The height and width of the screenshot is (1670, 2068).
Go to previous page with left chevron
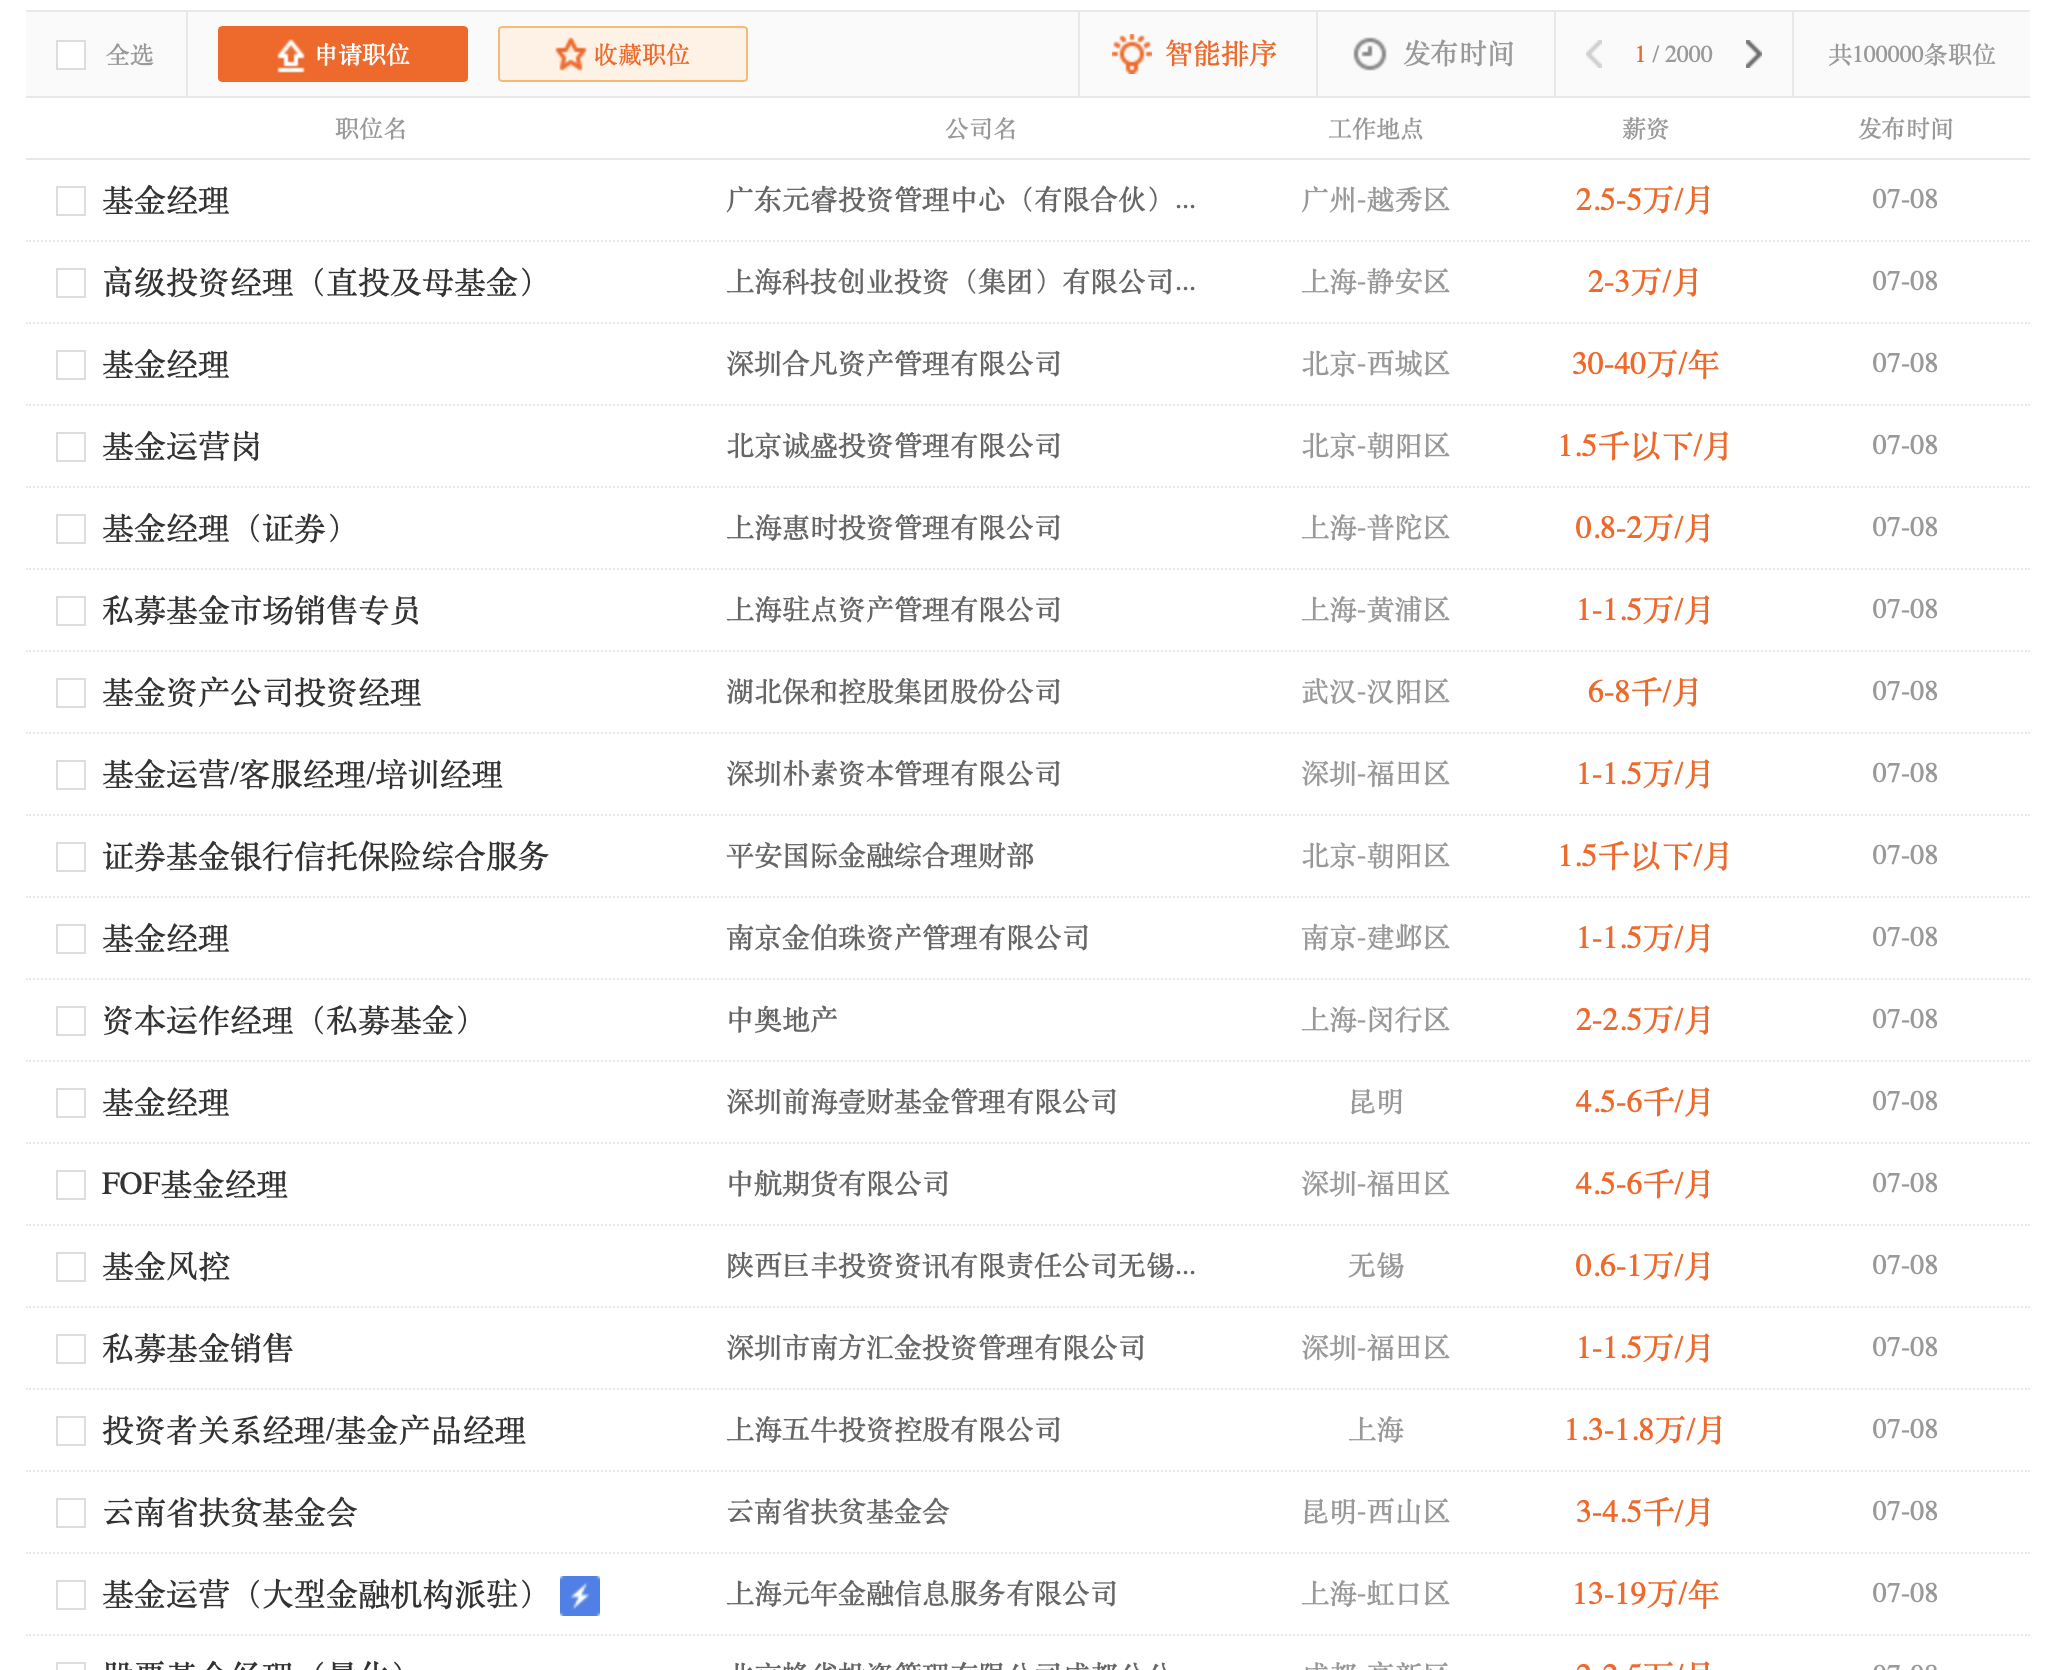[1595, 54]
